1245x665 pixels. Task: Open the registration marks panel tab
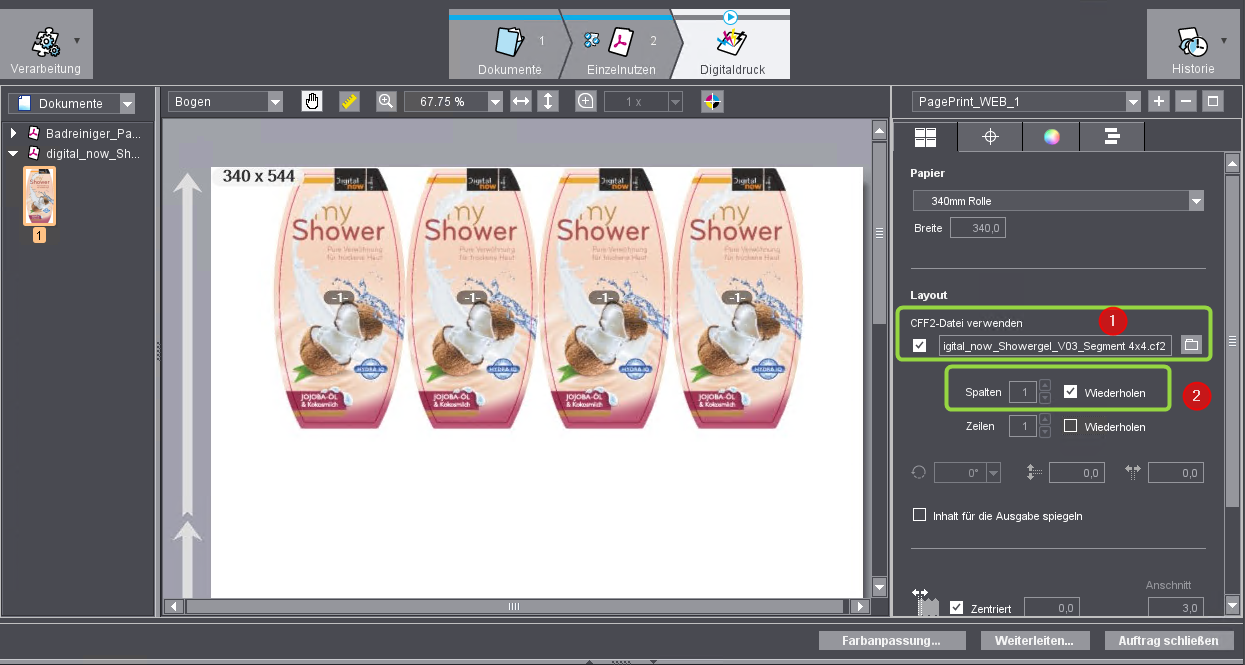pyautogui.click(x=989, y=136)
